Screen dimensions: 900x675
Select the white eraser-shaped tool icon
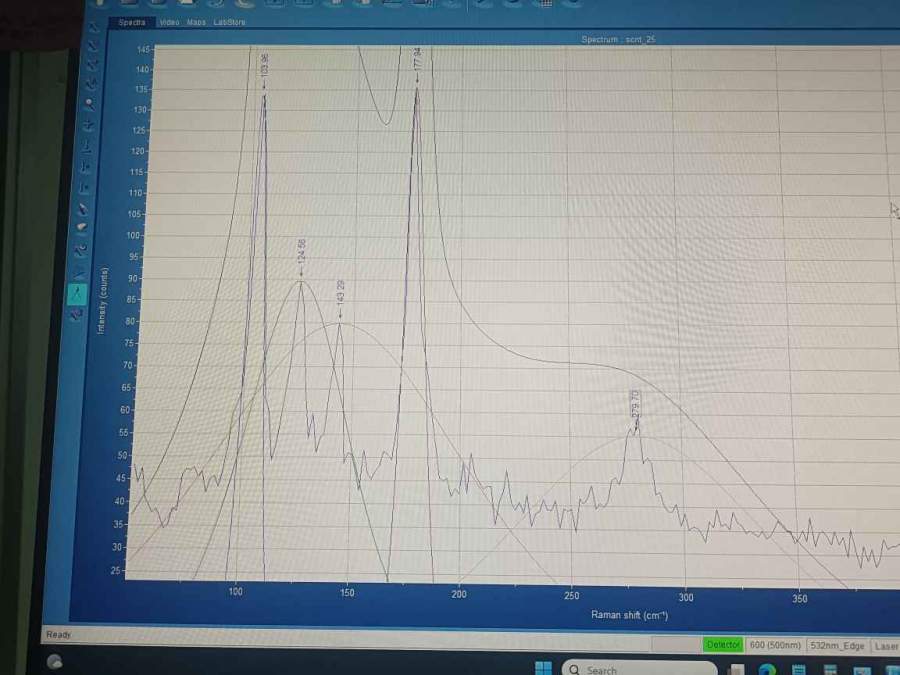click(x=82, y=228)
